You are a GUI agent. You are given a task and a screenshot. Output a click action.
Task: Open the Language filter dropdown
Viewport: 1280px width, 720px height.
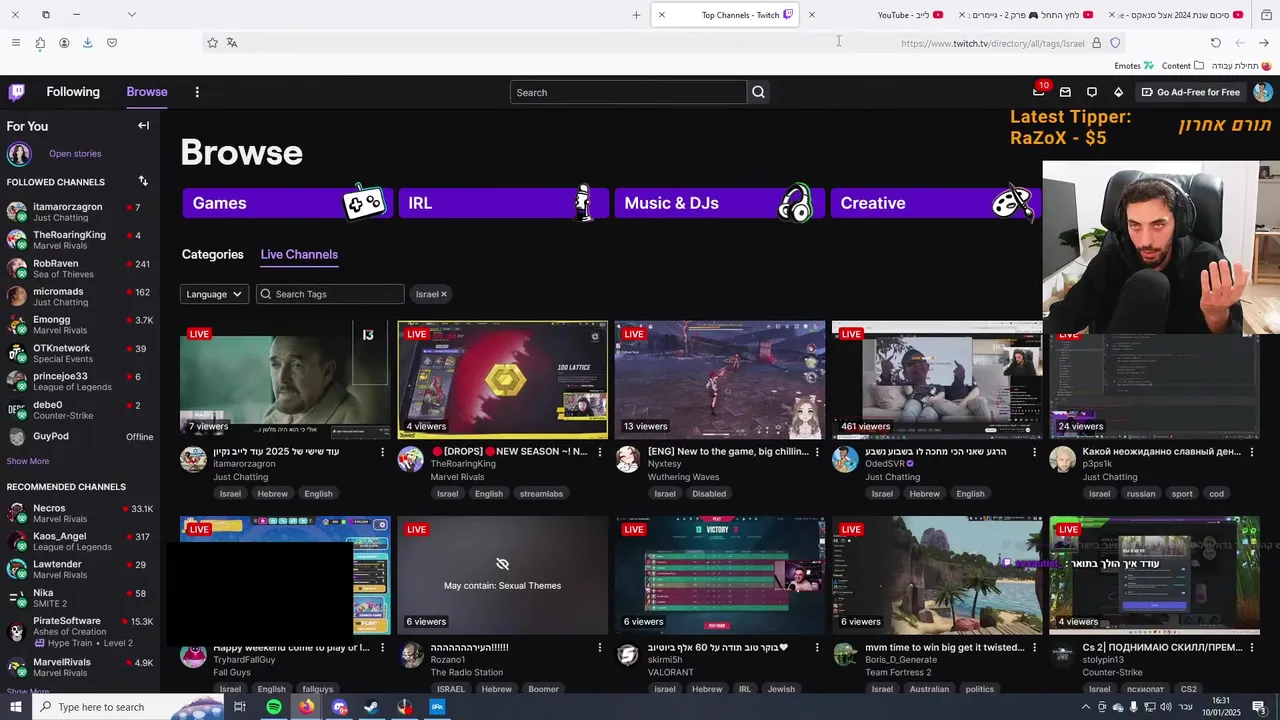tap(214, 294)
